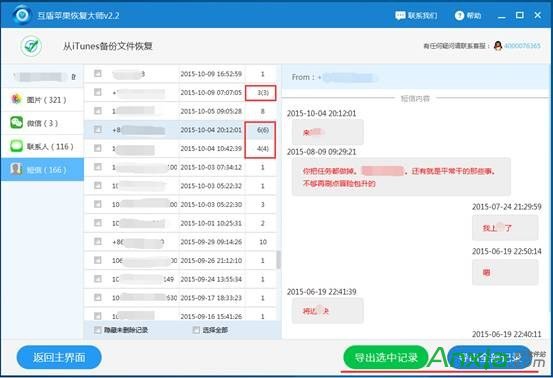The image size is (553, 378).
Task: Click the green contacts message icon
Action: point(16,146)
